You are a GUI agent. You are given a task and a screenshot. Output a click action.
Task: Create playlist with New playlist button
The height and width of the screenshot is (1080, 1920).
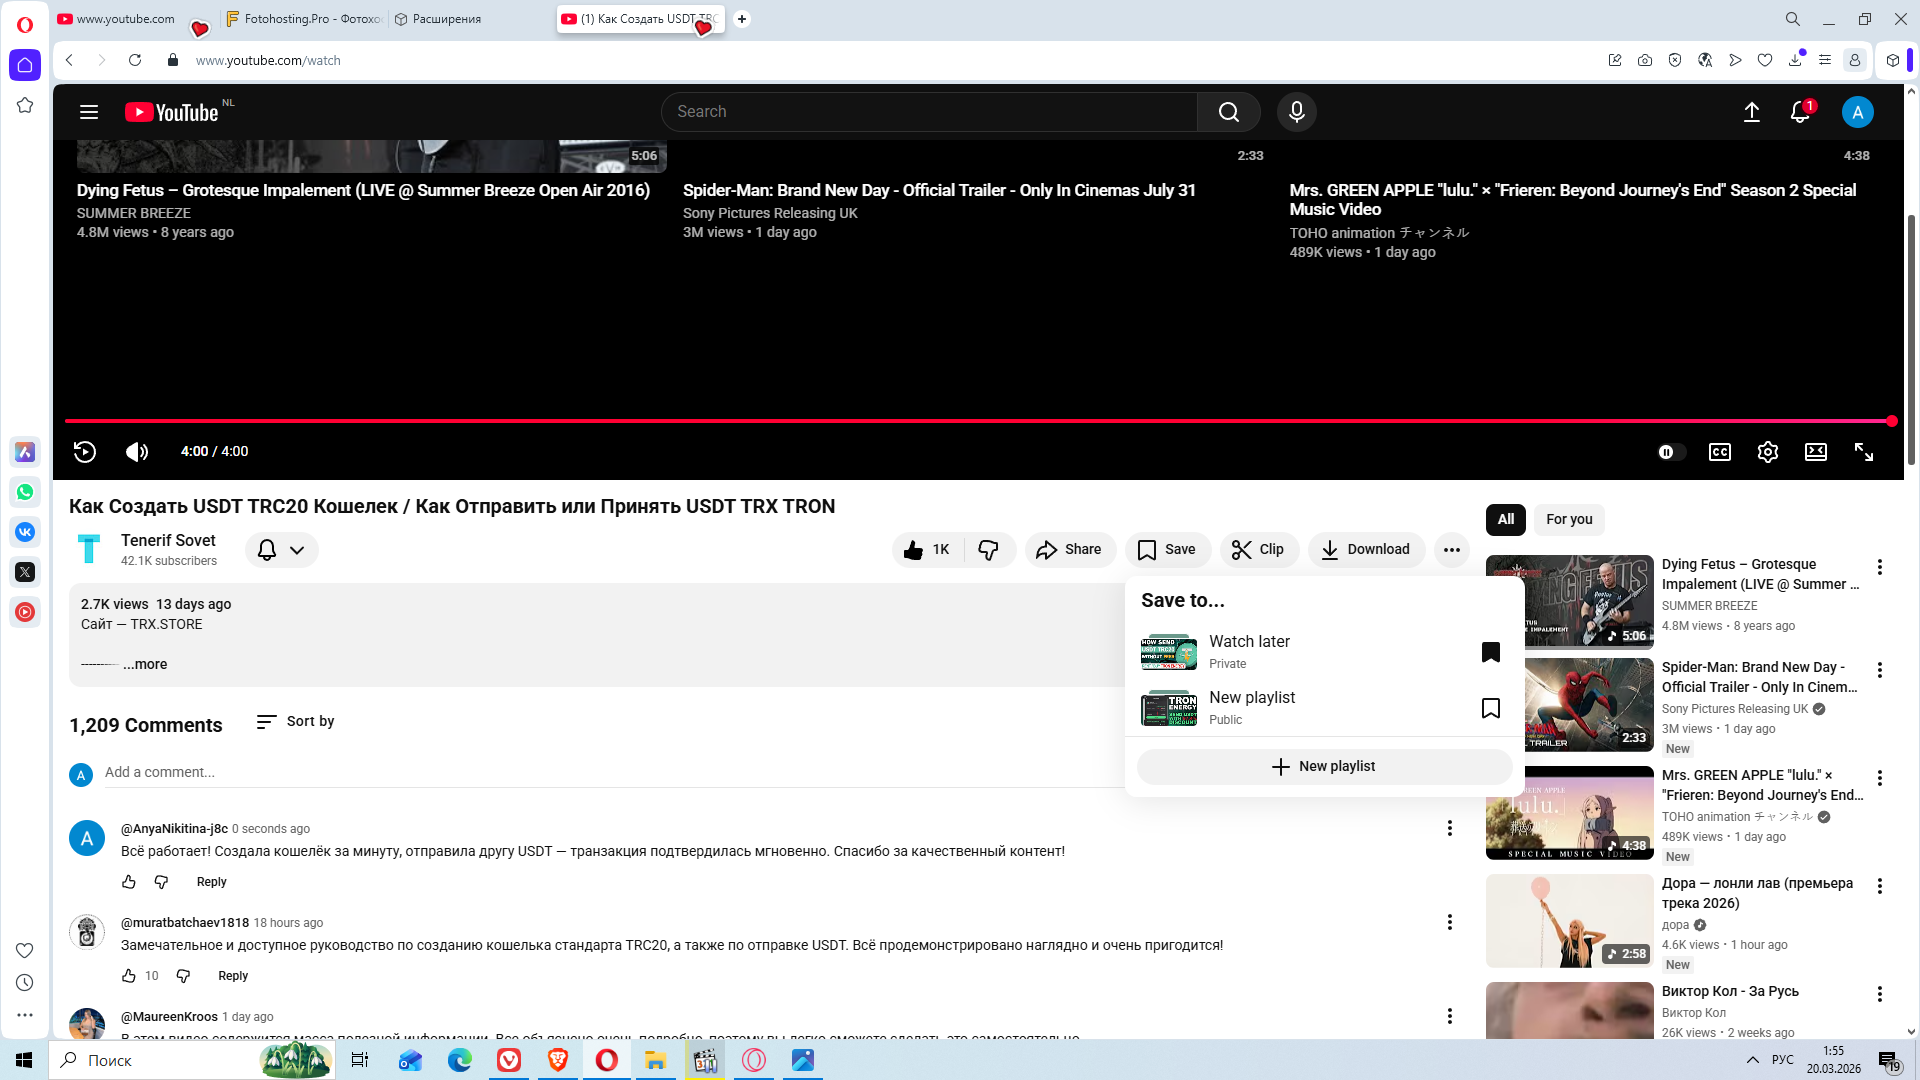pos(1323,766)
